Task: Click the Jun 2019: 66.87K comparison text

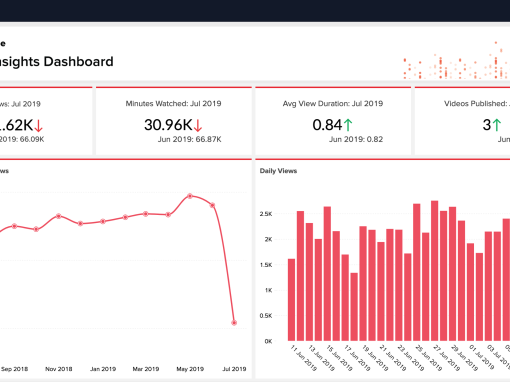Action: point(189,139)
